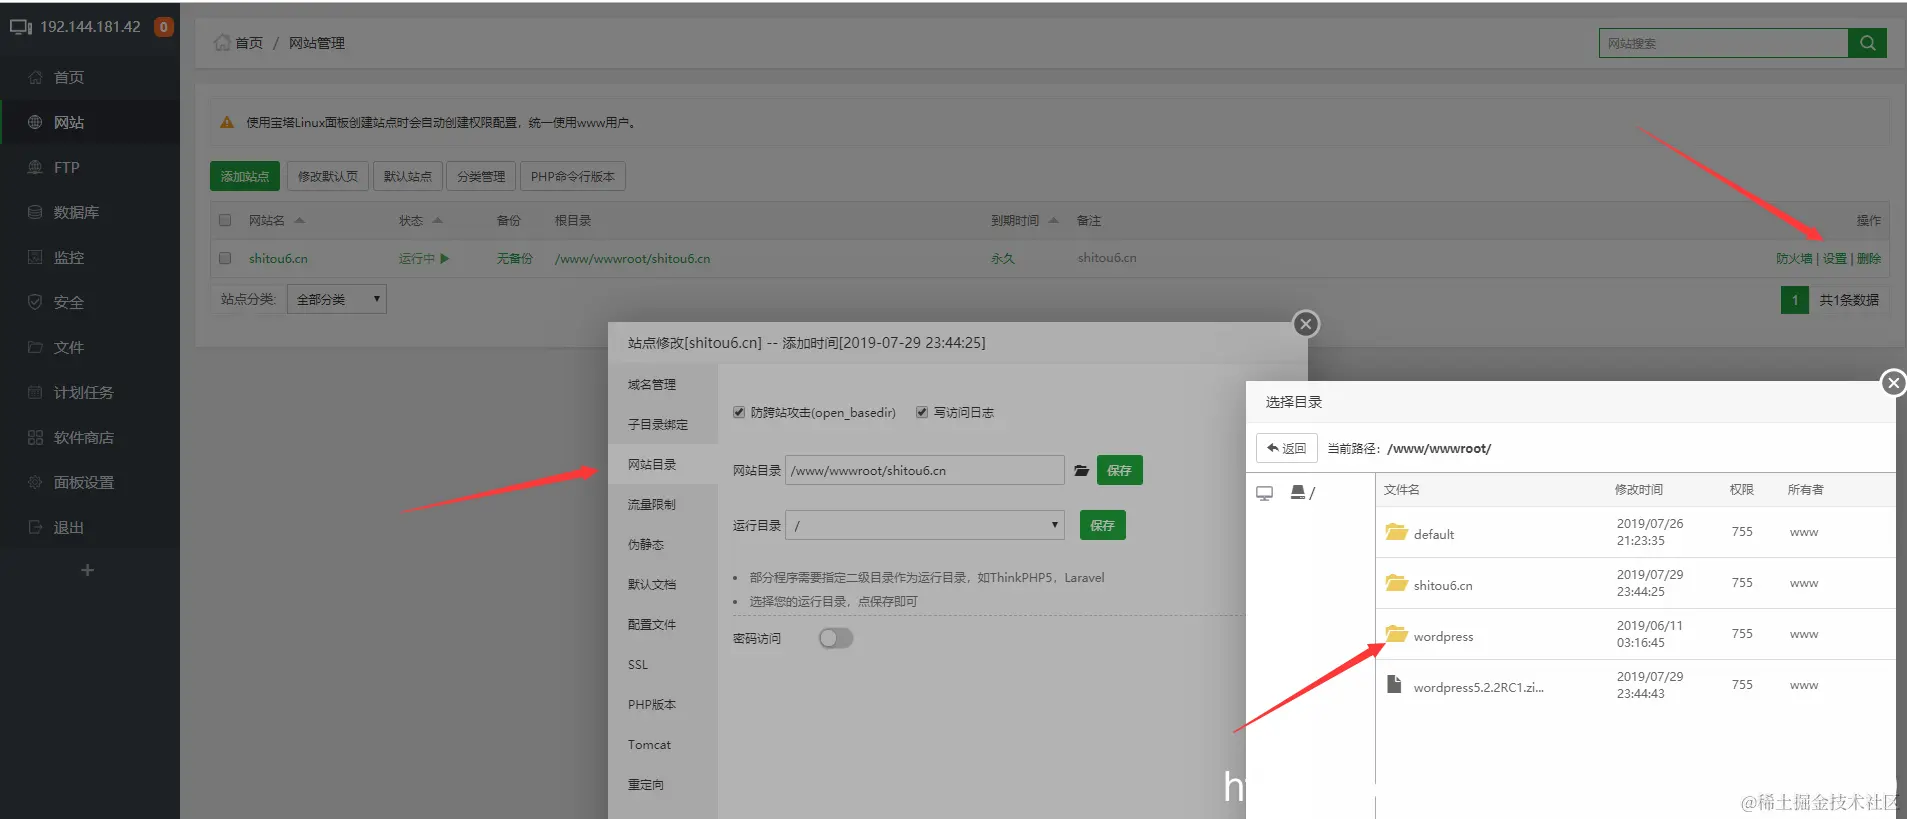
Task: Open the 设置 link for shitou6.cn
Action: point(1835,258)
